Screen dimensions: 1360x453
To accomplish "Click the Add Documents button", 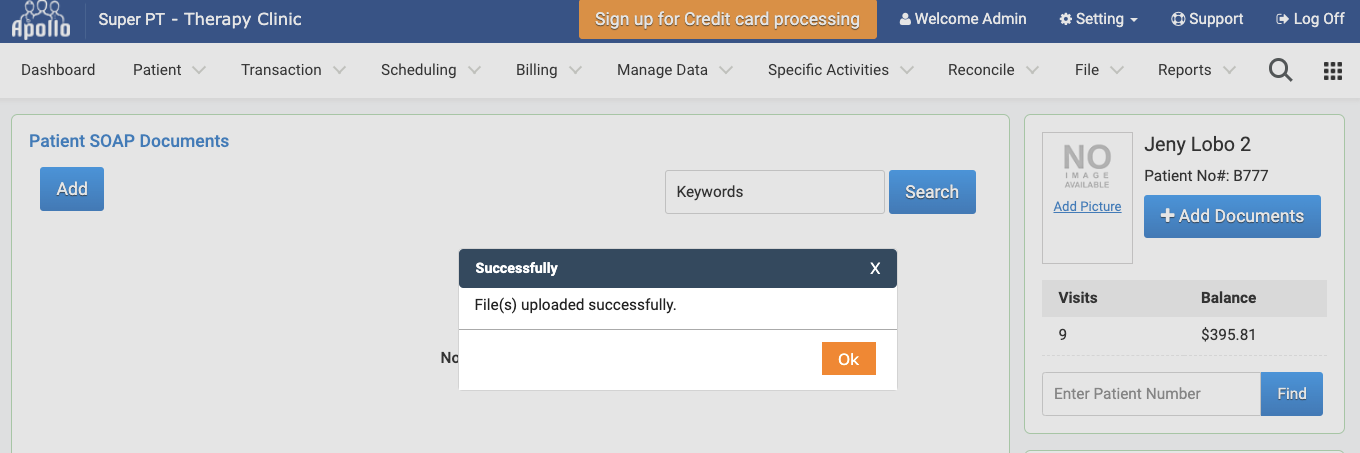I will (1232, 216).
